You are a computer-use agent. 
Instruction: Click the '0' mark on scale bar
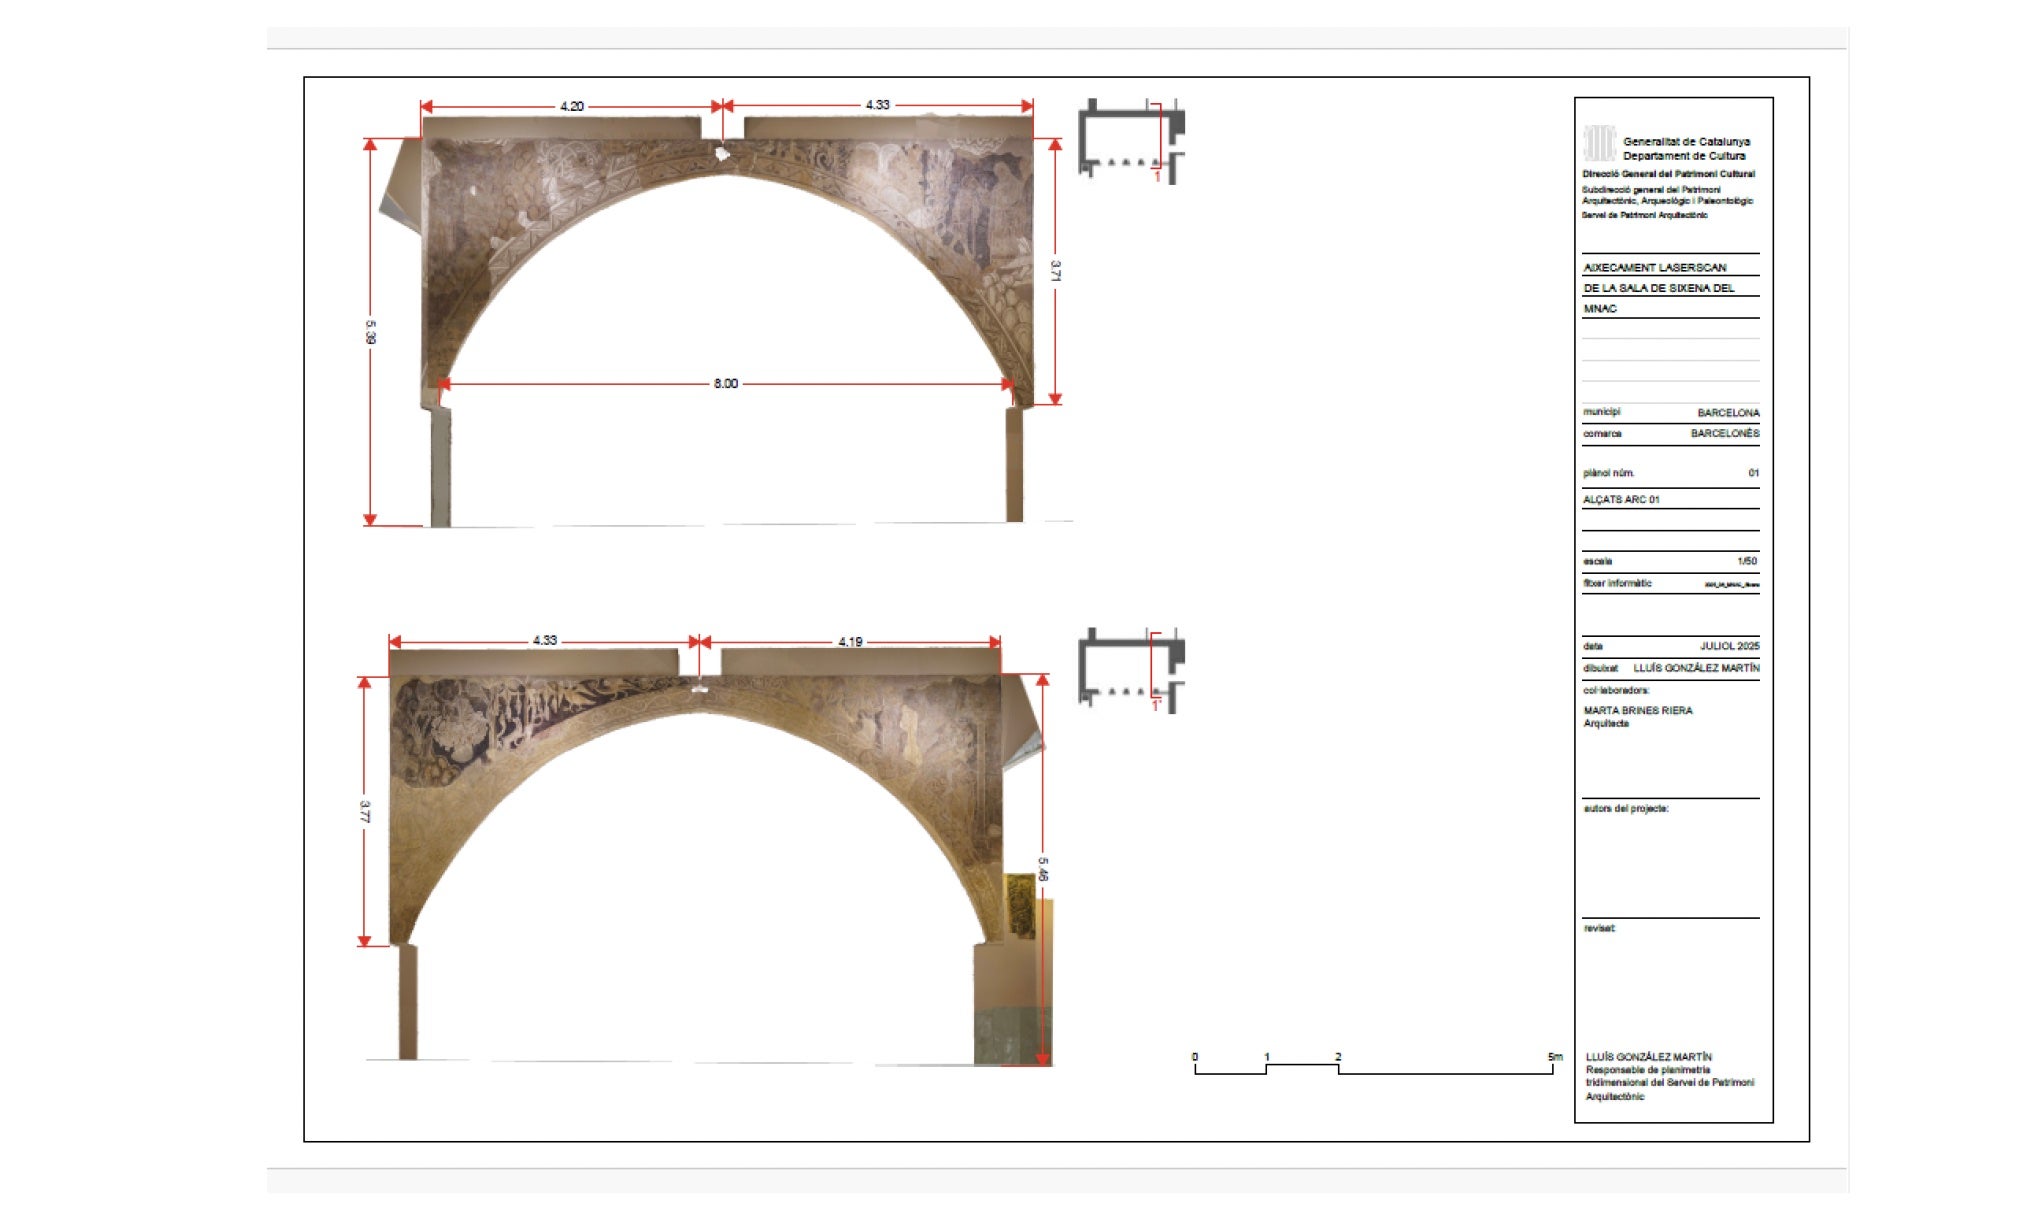(x=1195, y=1057)
